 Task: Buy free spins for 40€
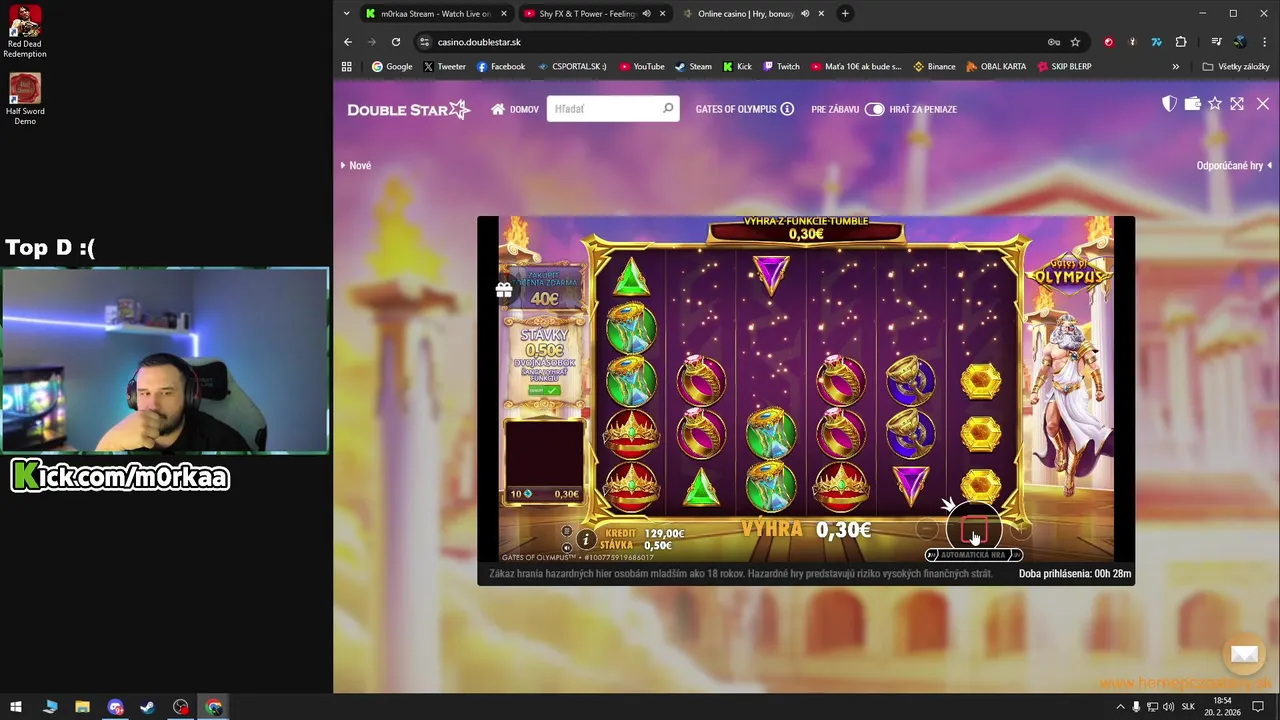[544, 287]
